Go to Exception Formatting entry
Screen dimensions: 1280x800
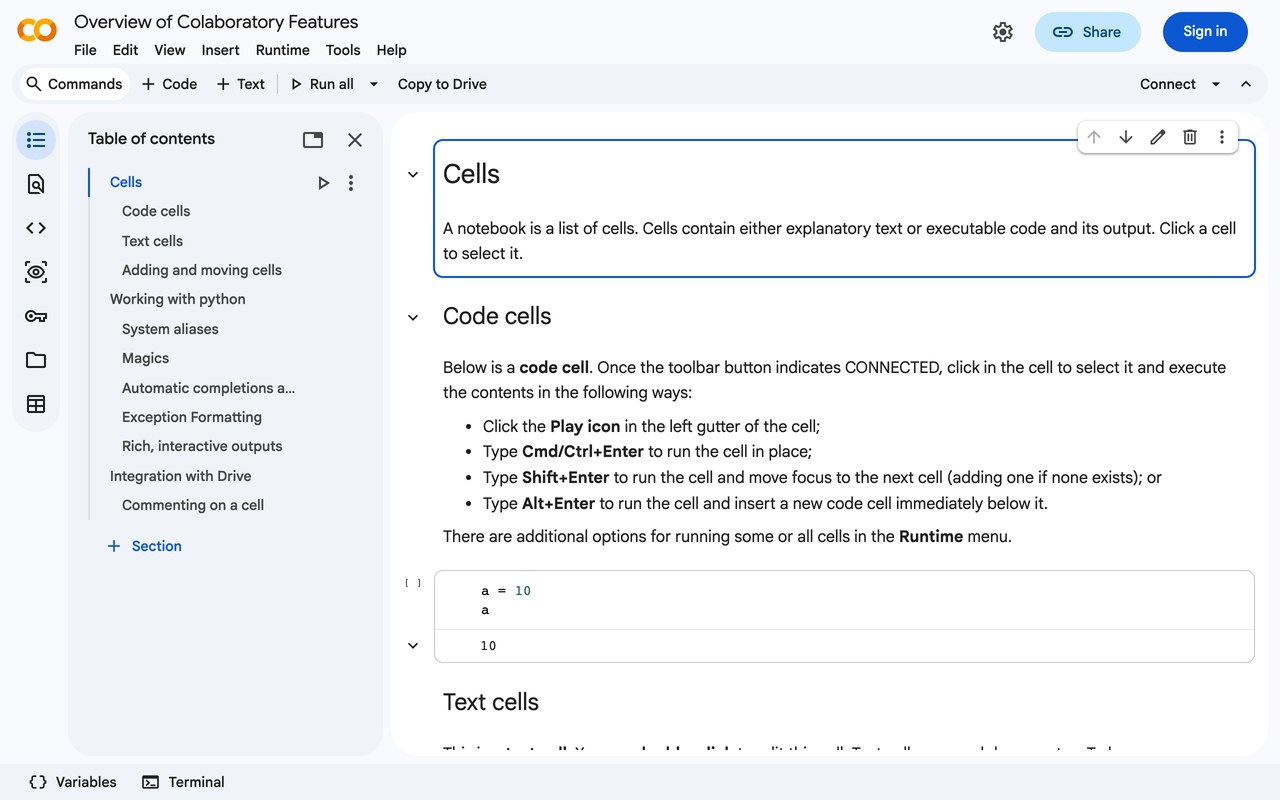(x=192, y=417)
